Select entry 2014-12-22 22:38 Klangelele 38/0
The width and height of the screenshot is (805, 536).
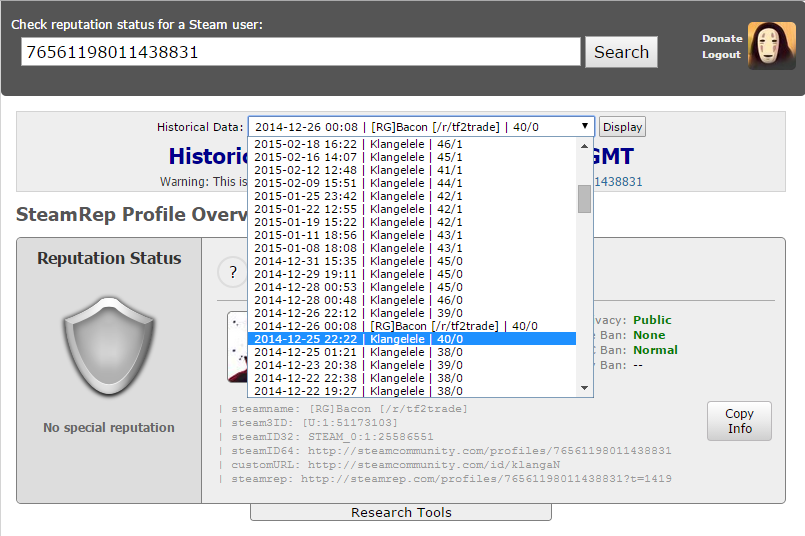click(x=412, y=378)
